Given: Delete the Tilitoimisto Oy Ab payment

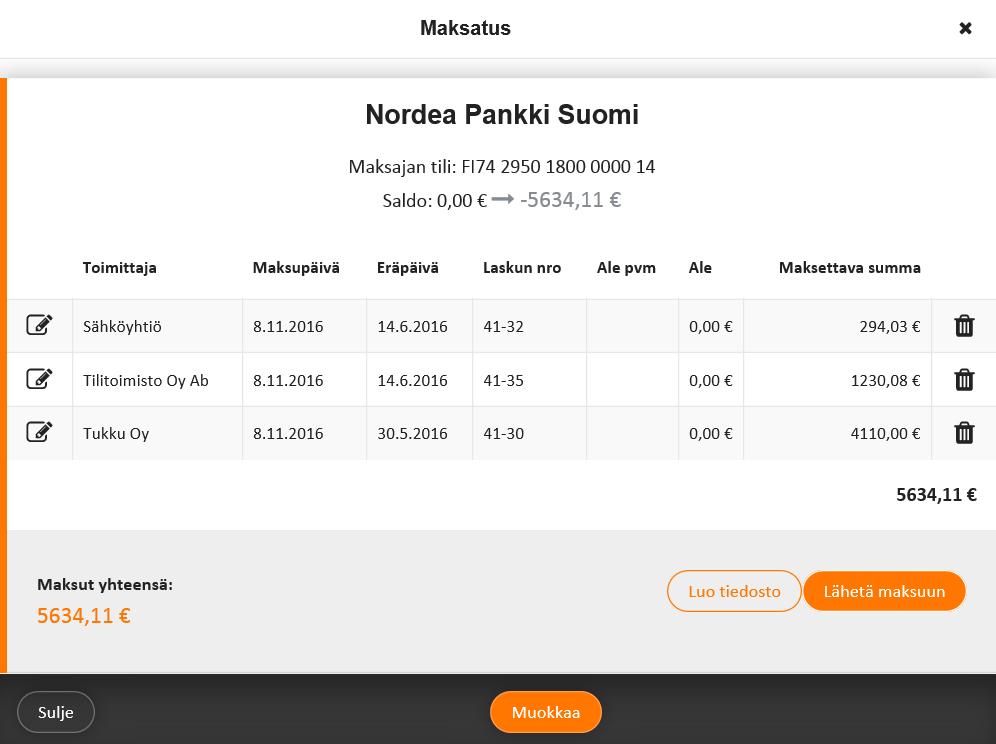Looking at the screenshot, I should [964, 379].
